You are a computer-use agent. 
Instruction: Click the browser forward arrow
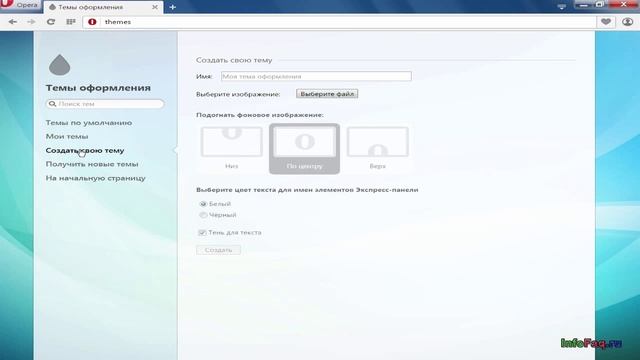[x=31, y=22]
